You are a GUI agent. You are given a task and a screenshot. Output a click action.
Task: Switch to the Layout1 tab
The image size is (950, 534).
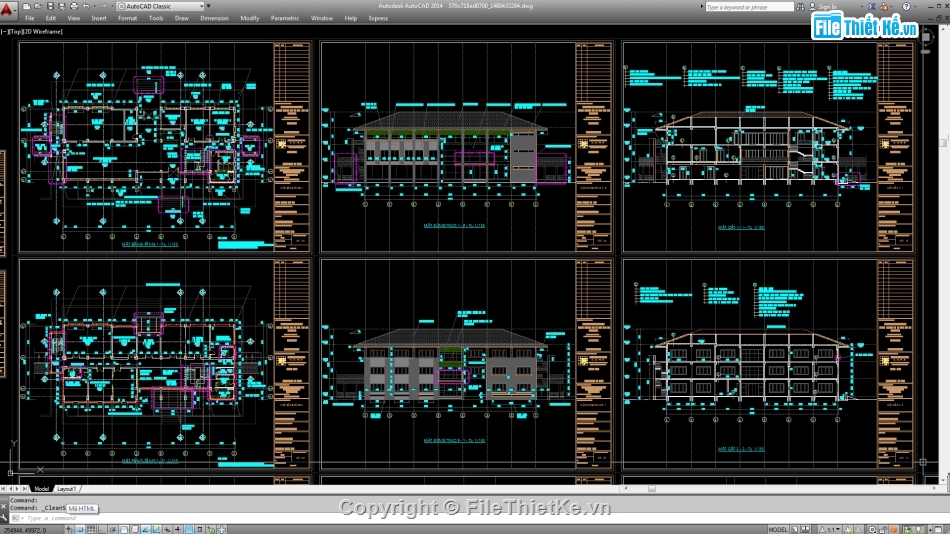click(67, 489)
